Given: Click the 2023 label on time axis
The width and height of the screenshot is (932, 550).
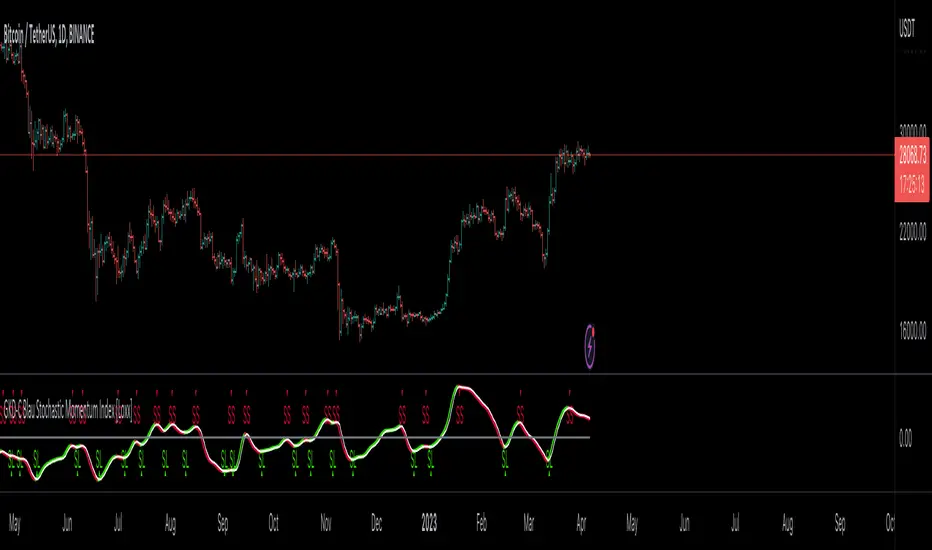Looking at the screenshot, I should point(429,523).
